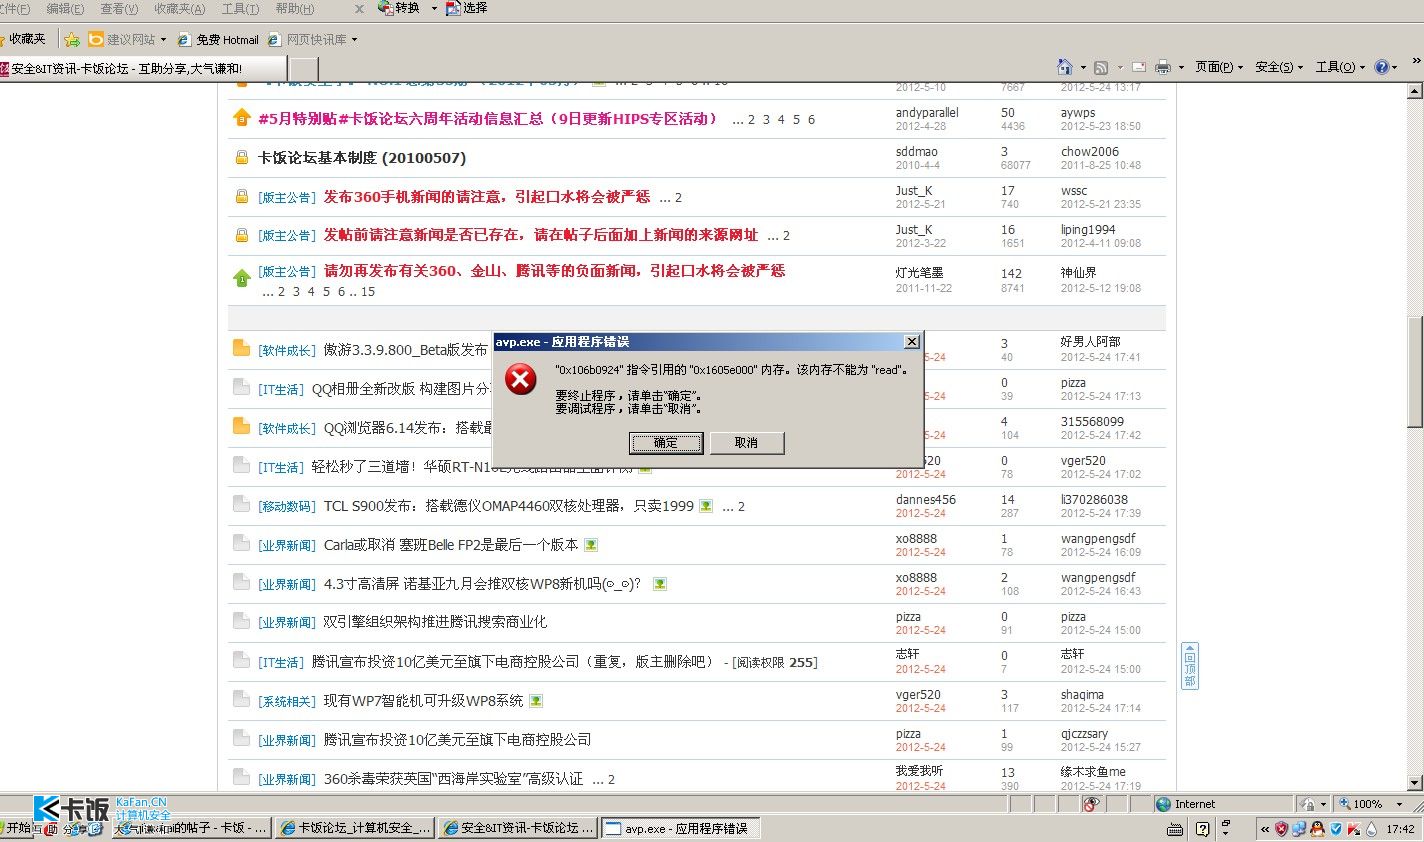The width and height of the screenshot is (1424, 842).
Task: Open thread 腾讯宣布投资10亿美元至旗下电商控股公司
Action: click(x=457, y=740)
